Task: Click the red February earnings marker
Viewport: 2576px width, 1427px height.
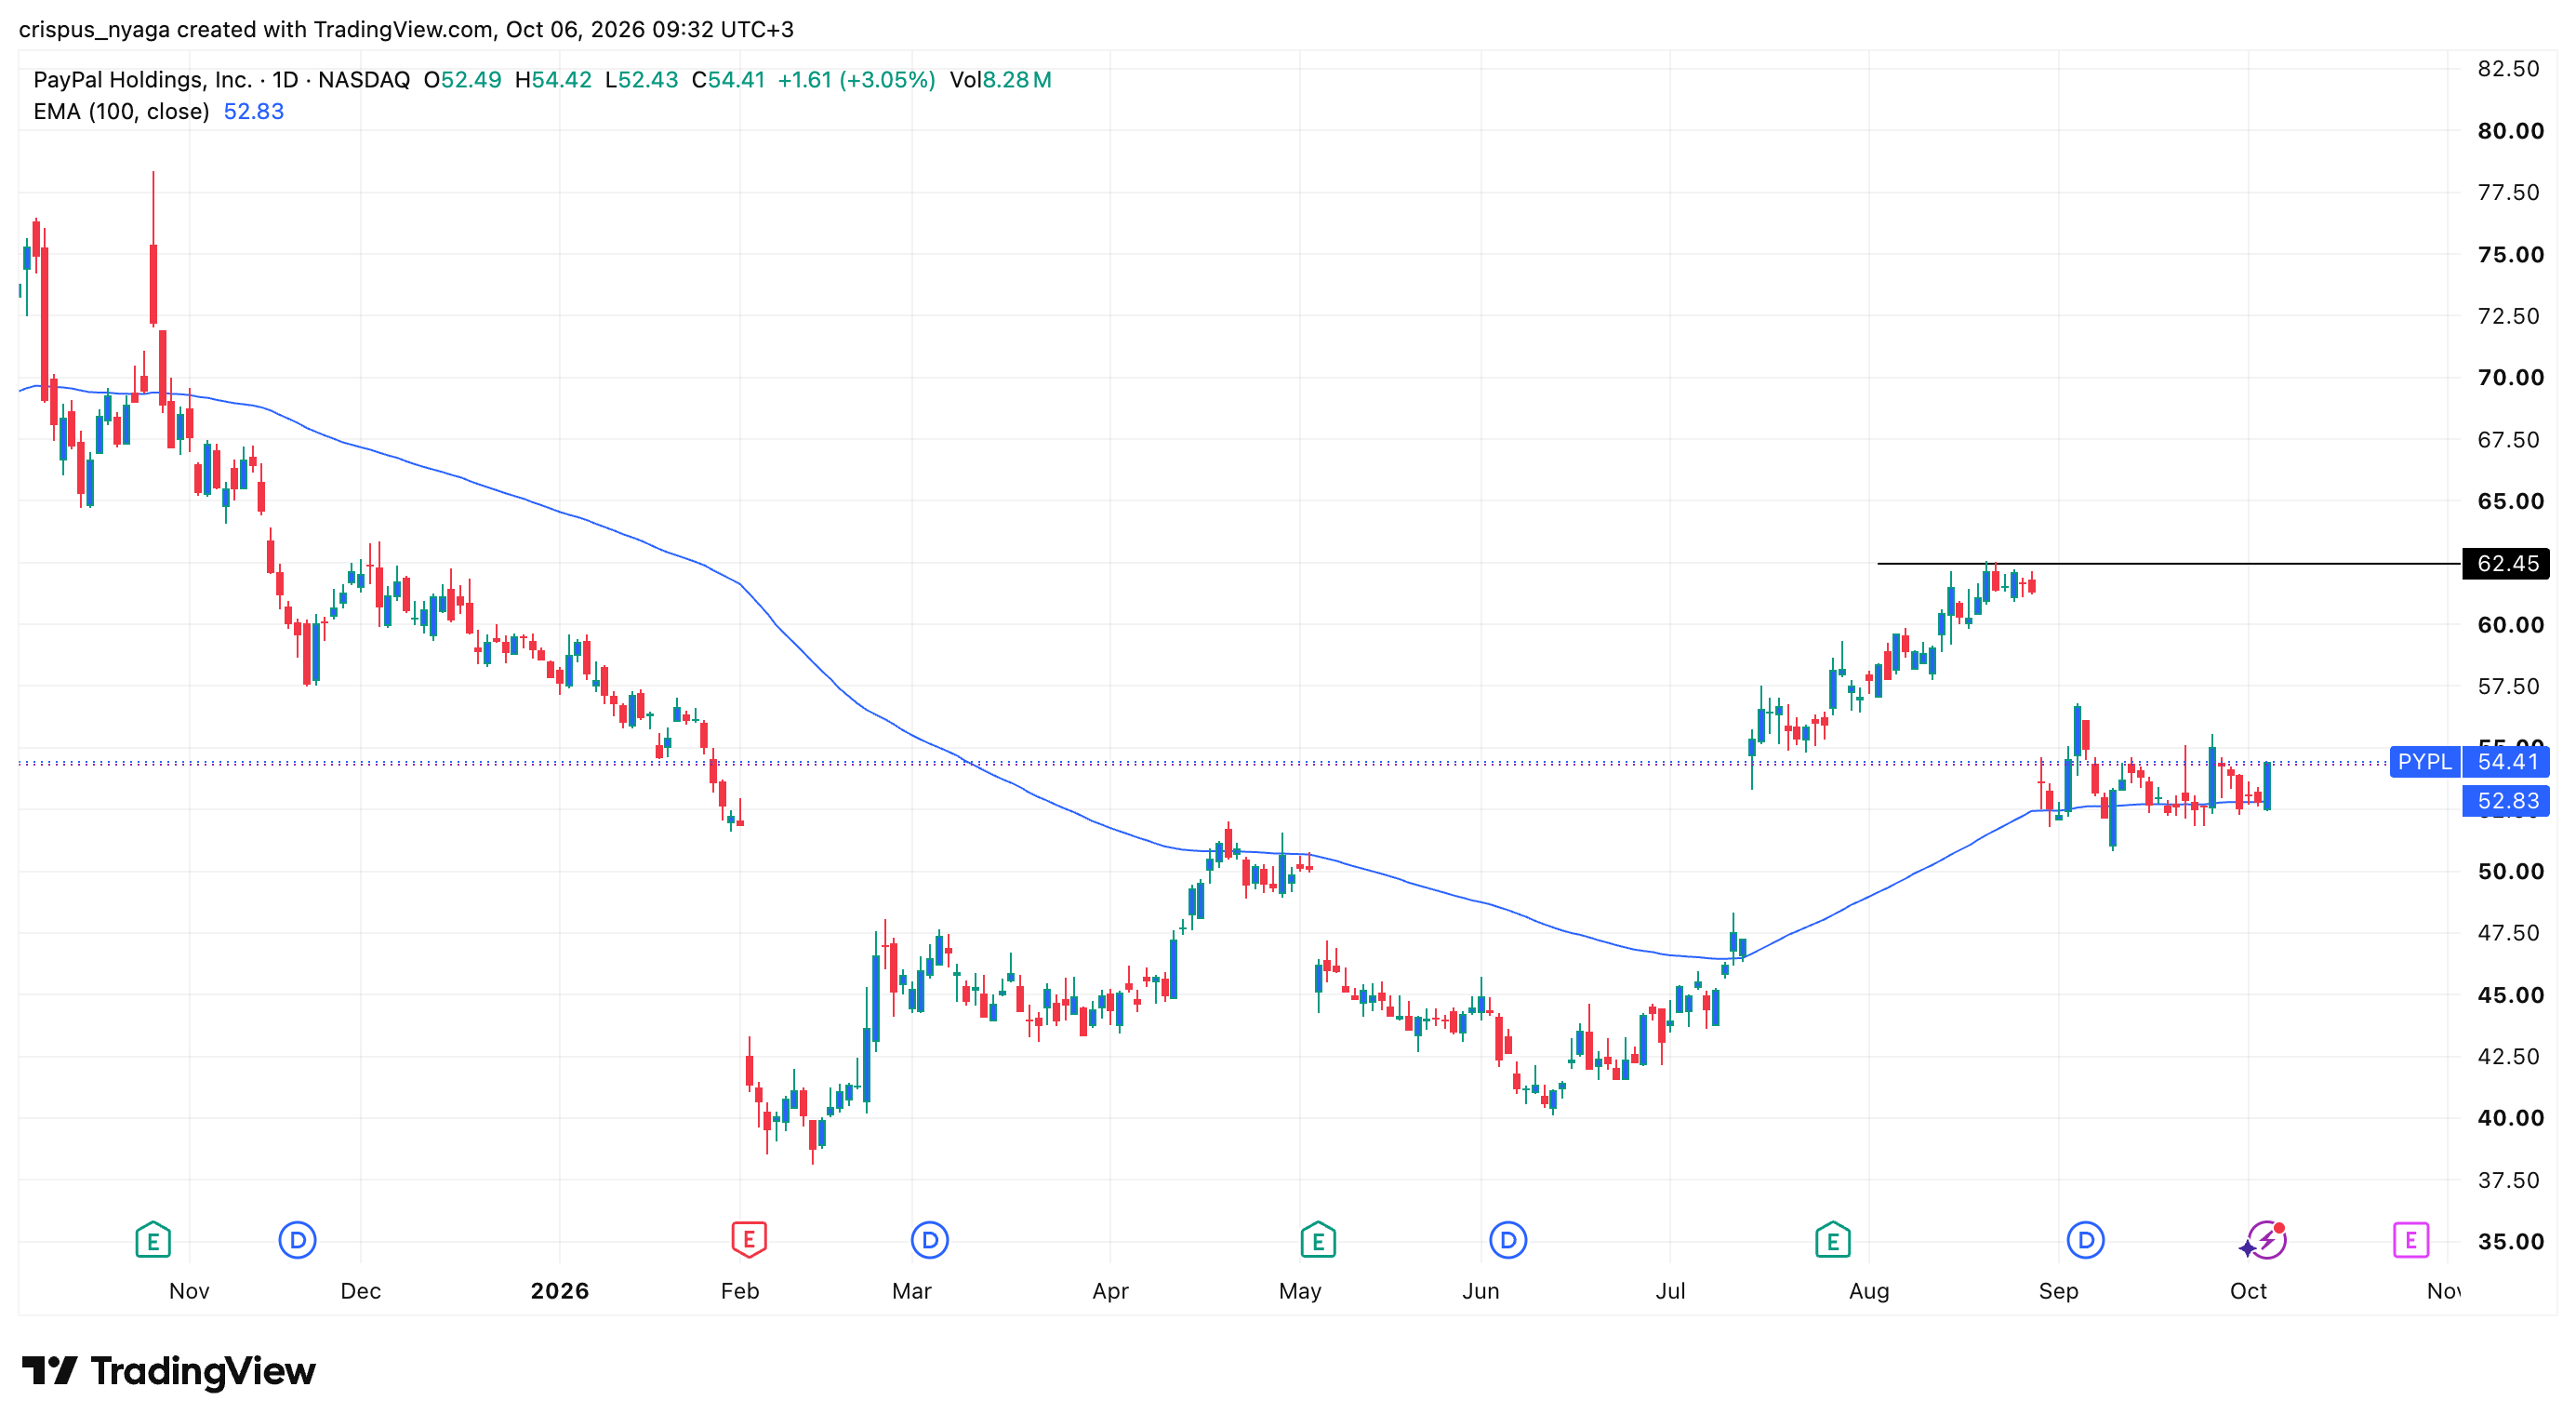Action: click(748, 1240)
